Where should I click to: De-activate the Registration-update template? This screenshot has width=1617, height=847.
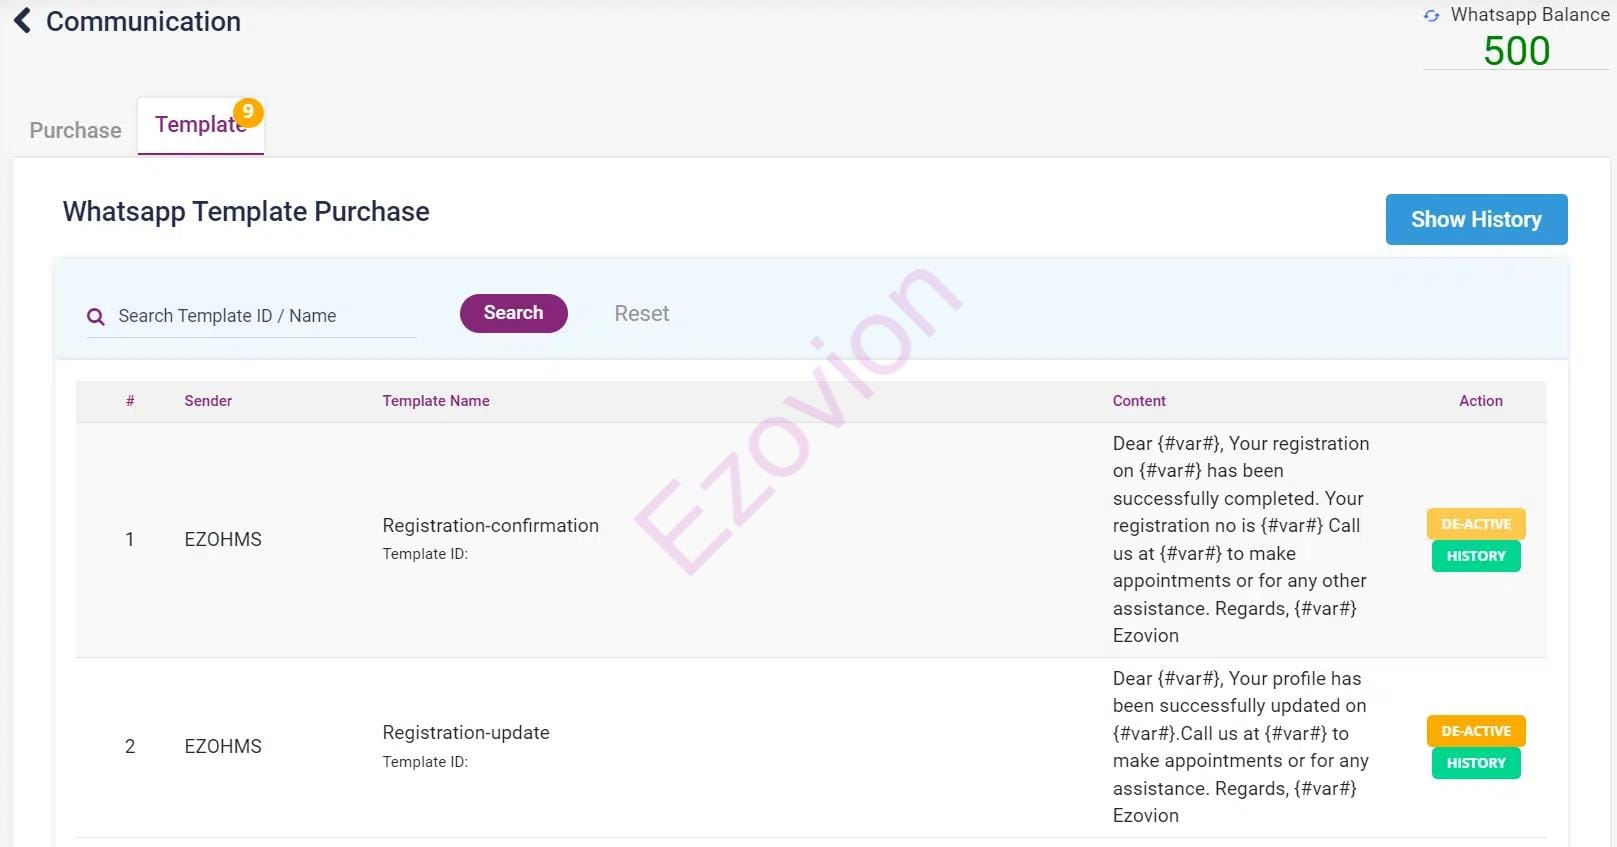coord(1475,731)
